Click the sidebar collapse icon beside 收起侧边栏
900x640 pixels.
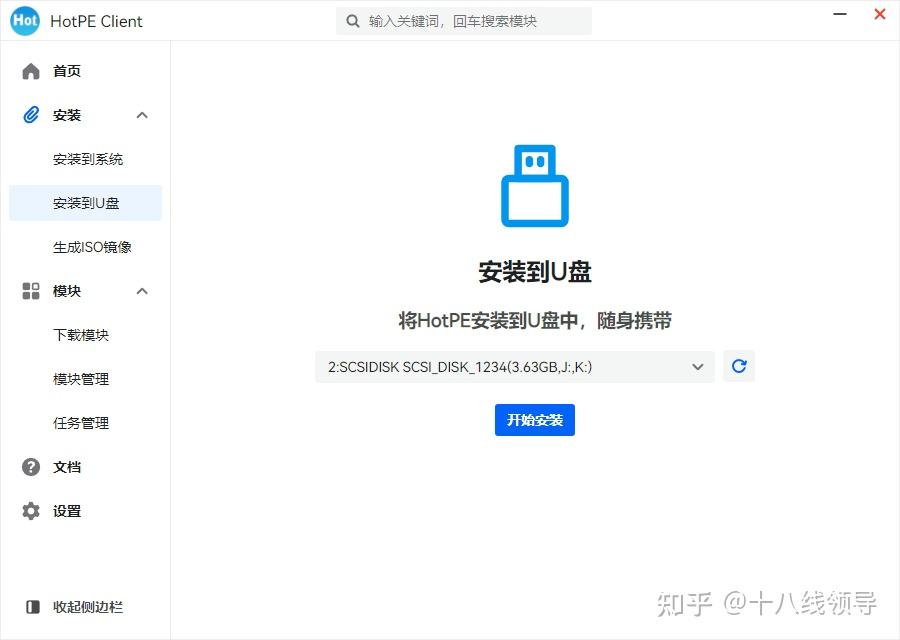(x=33, y=607)
